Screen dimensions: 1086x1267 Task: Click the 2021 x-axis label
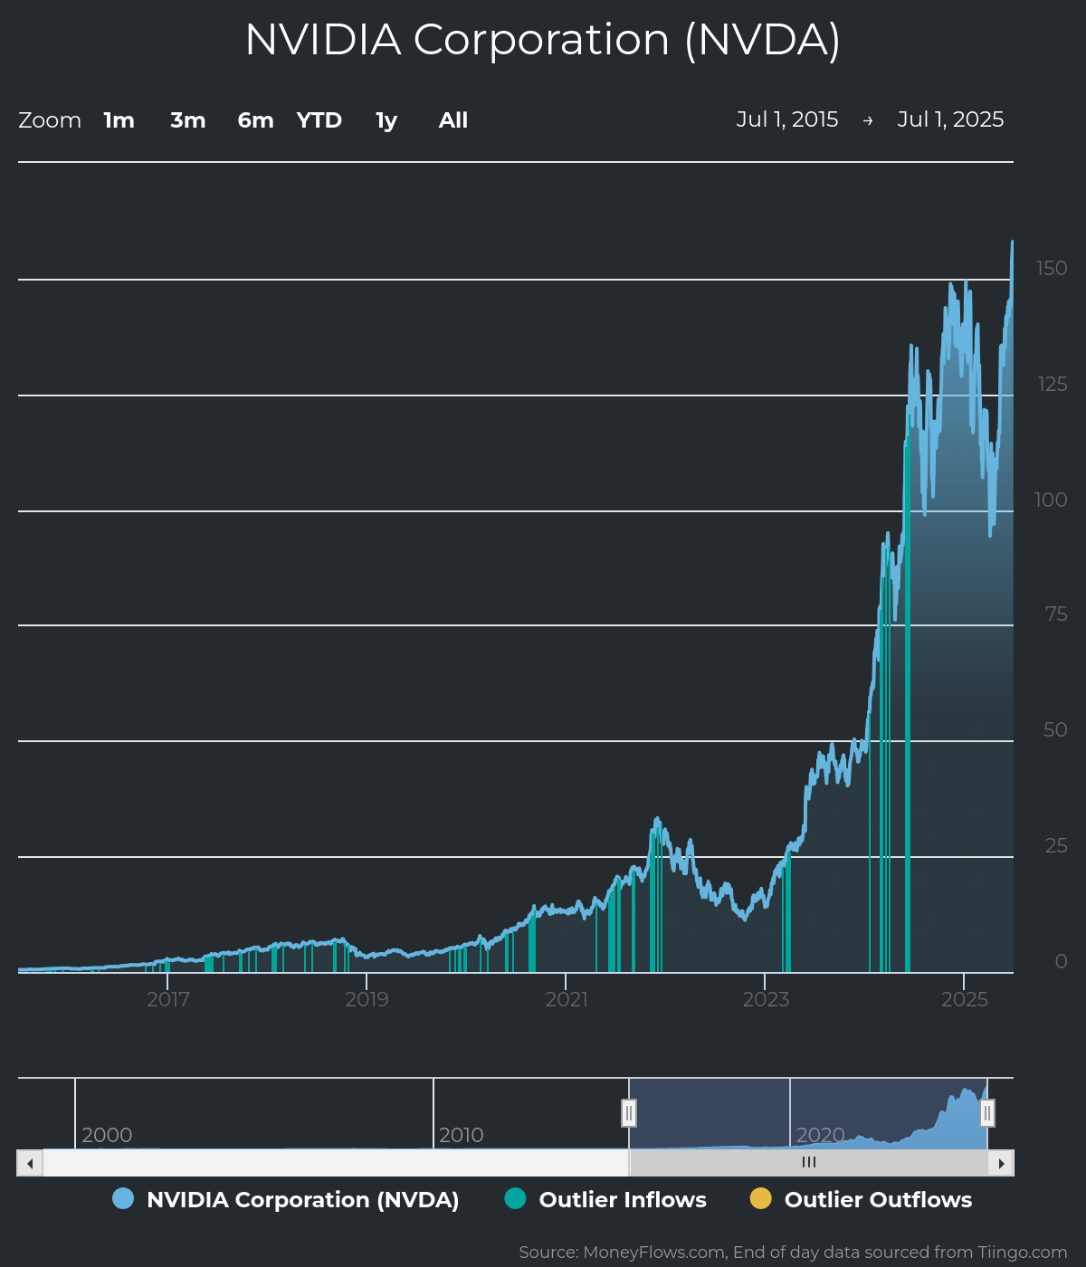click(x=567, y=999)
